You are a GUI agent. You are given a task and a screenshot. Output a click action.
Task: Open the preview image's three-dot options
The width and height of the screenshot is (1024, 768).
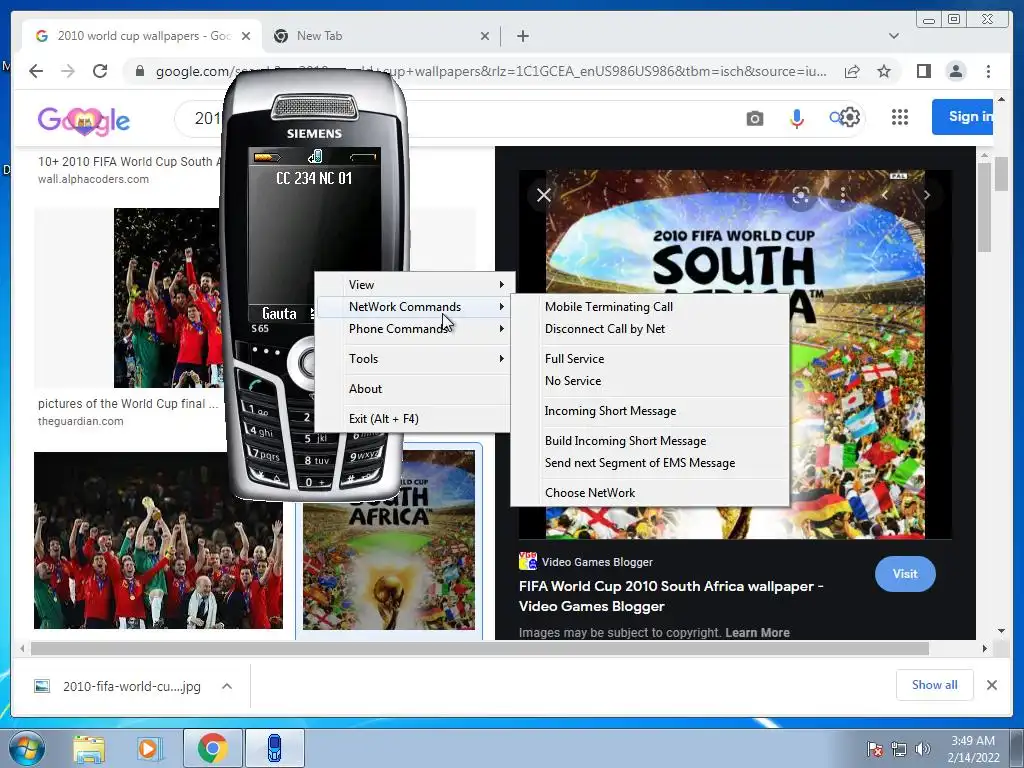point(843,195)
